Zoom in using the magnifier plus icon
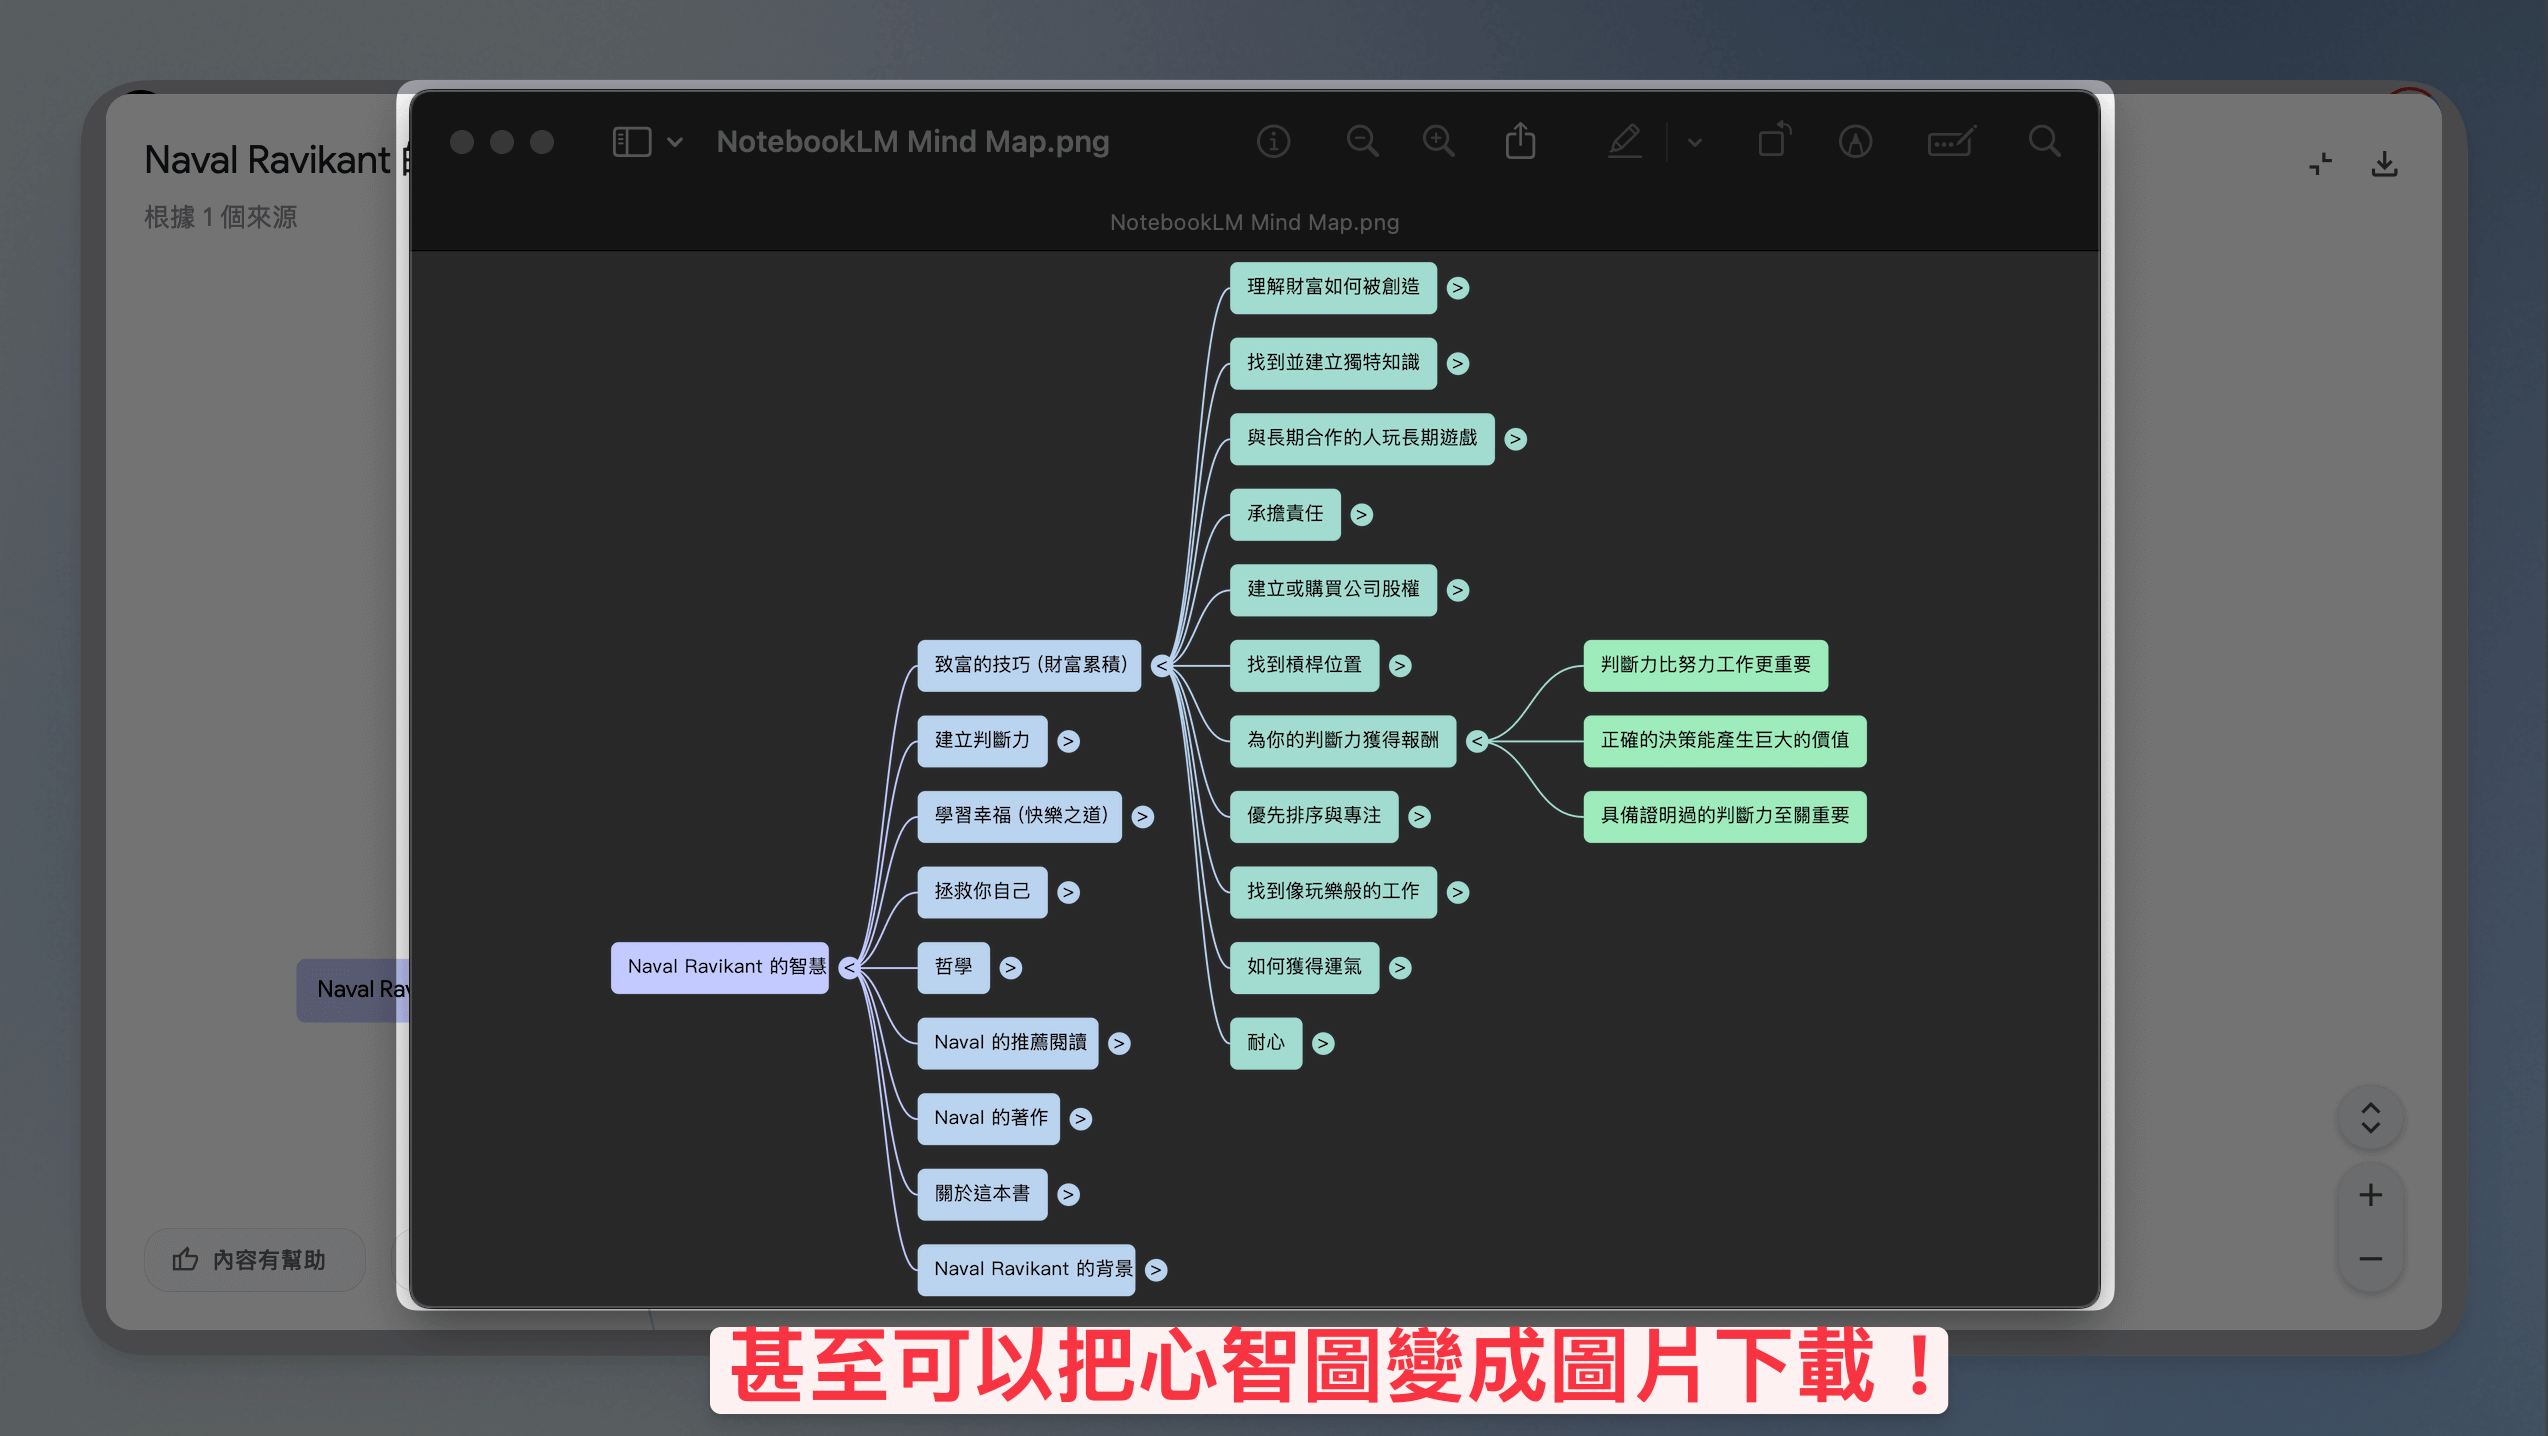 (x=1439, y=142)
